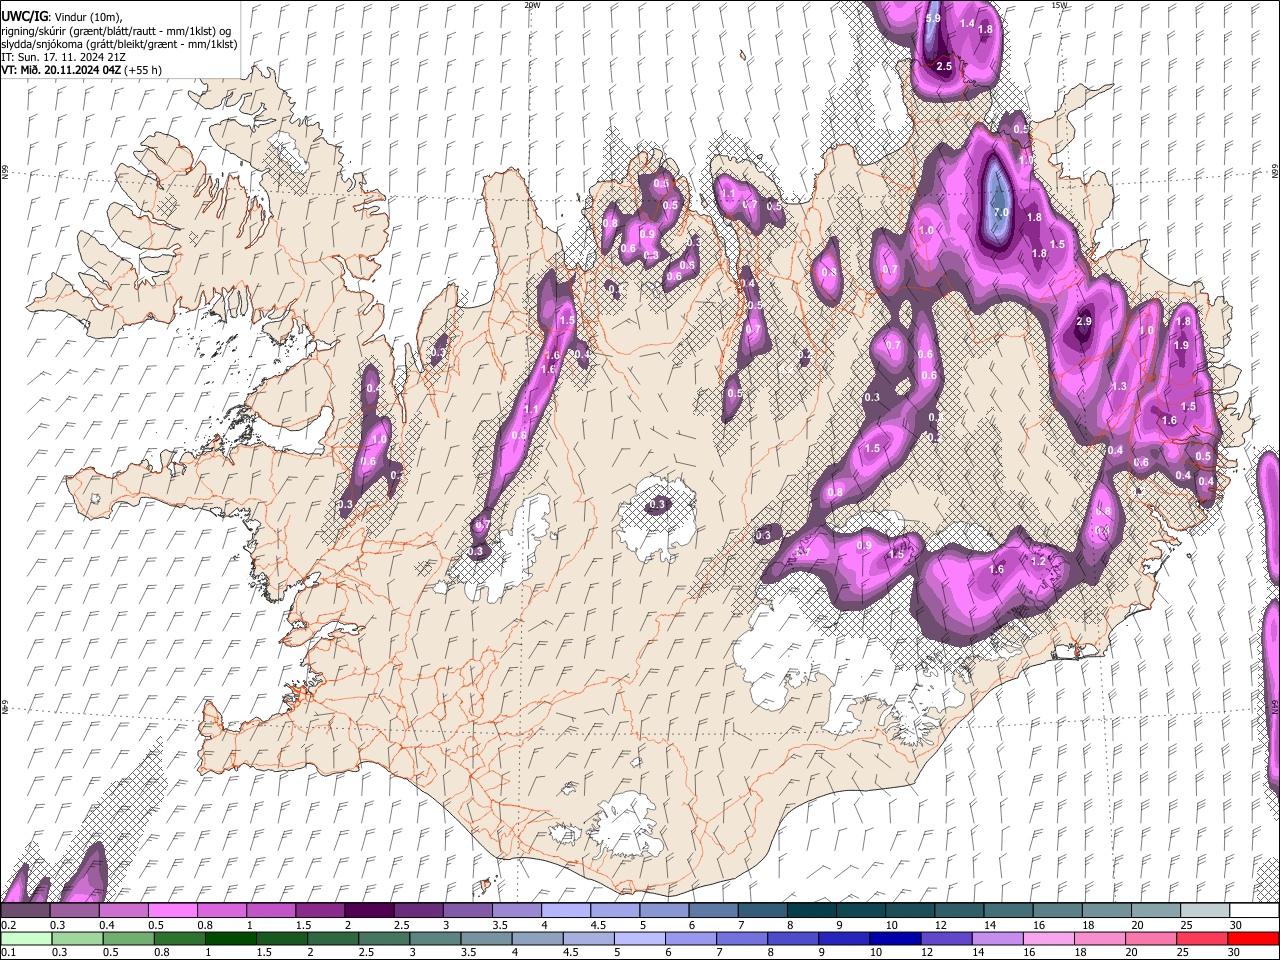The width and height of the screenshot is (1280, 960).
Task: Pick the upper scale dark teal swatch at 8
Action: 812,911
